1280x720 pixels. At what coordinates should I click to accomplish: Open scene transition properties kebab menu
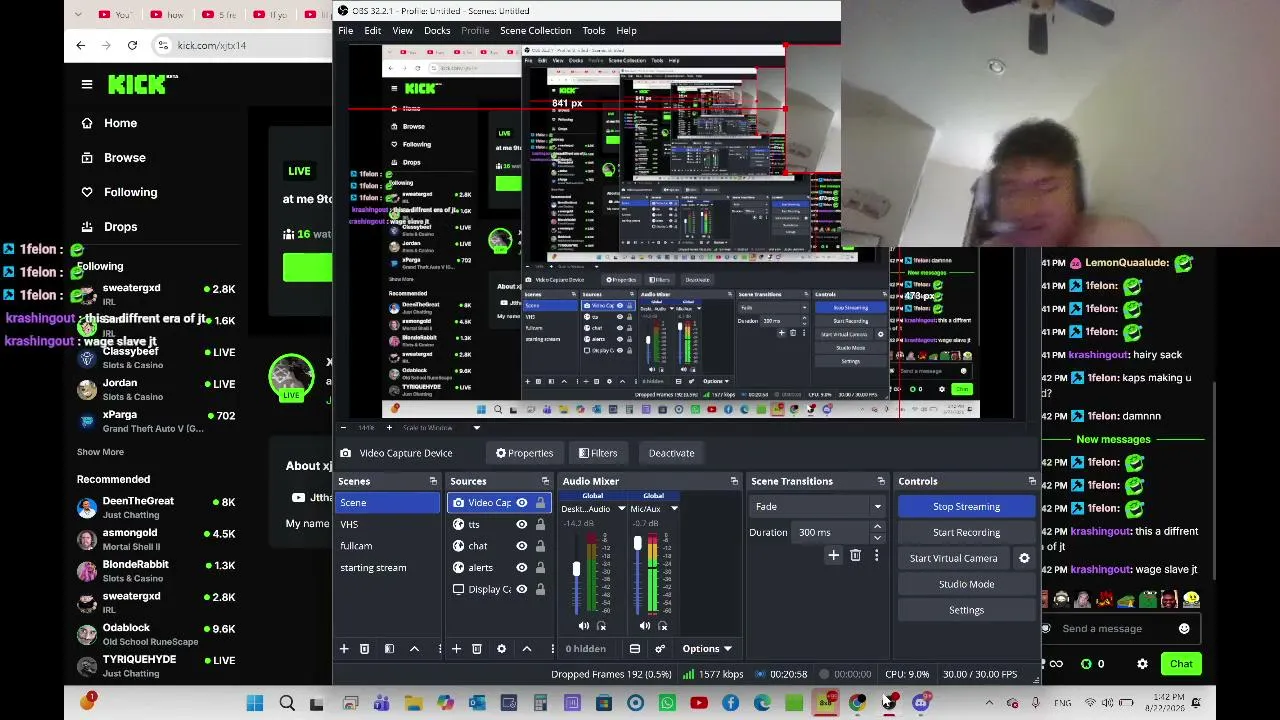pyautogui.click(x=876, y=555)
